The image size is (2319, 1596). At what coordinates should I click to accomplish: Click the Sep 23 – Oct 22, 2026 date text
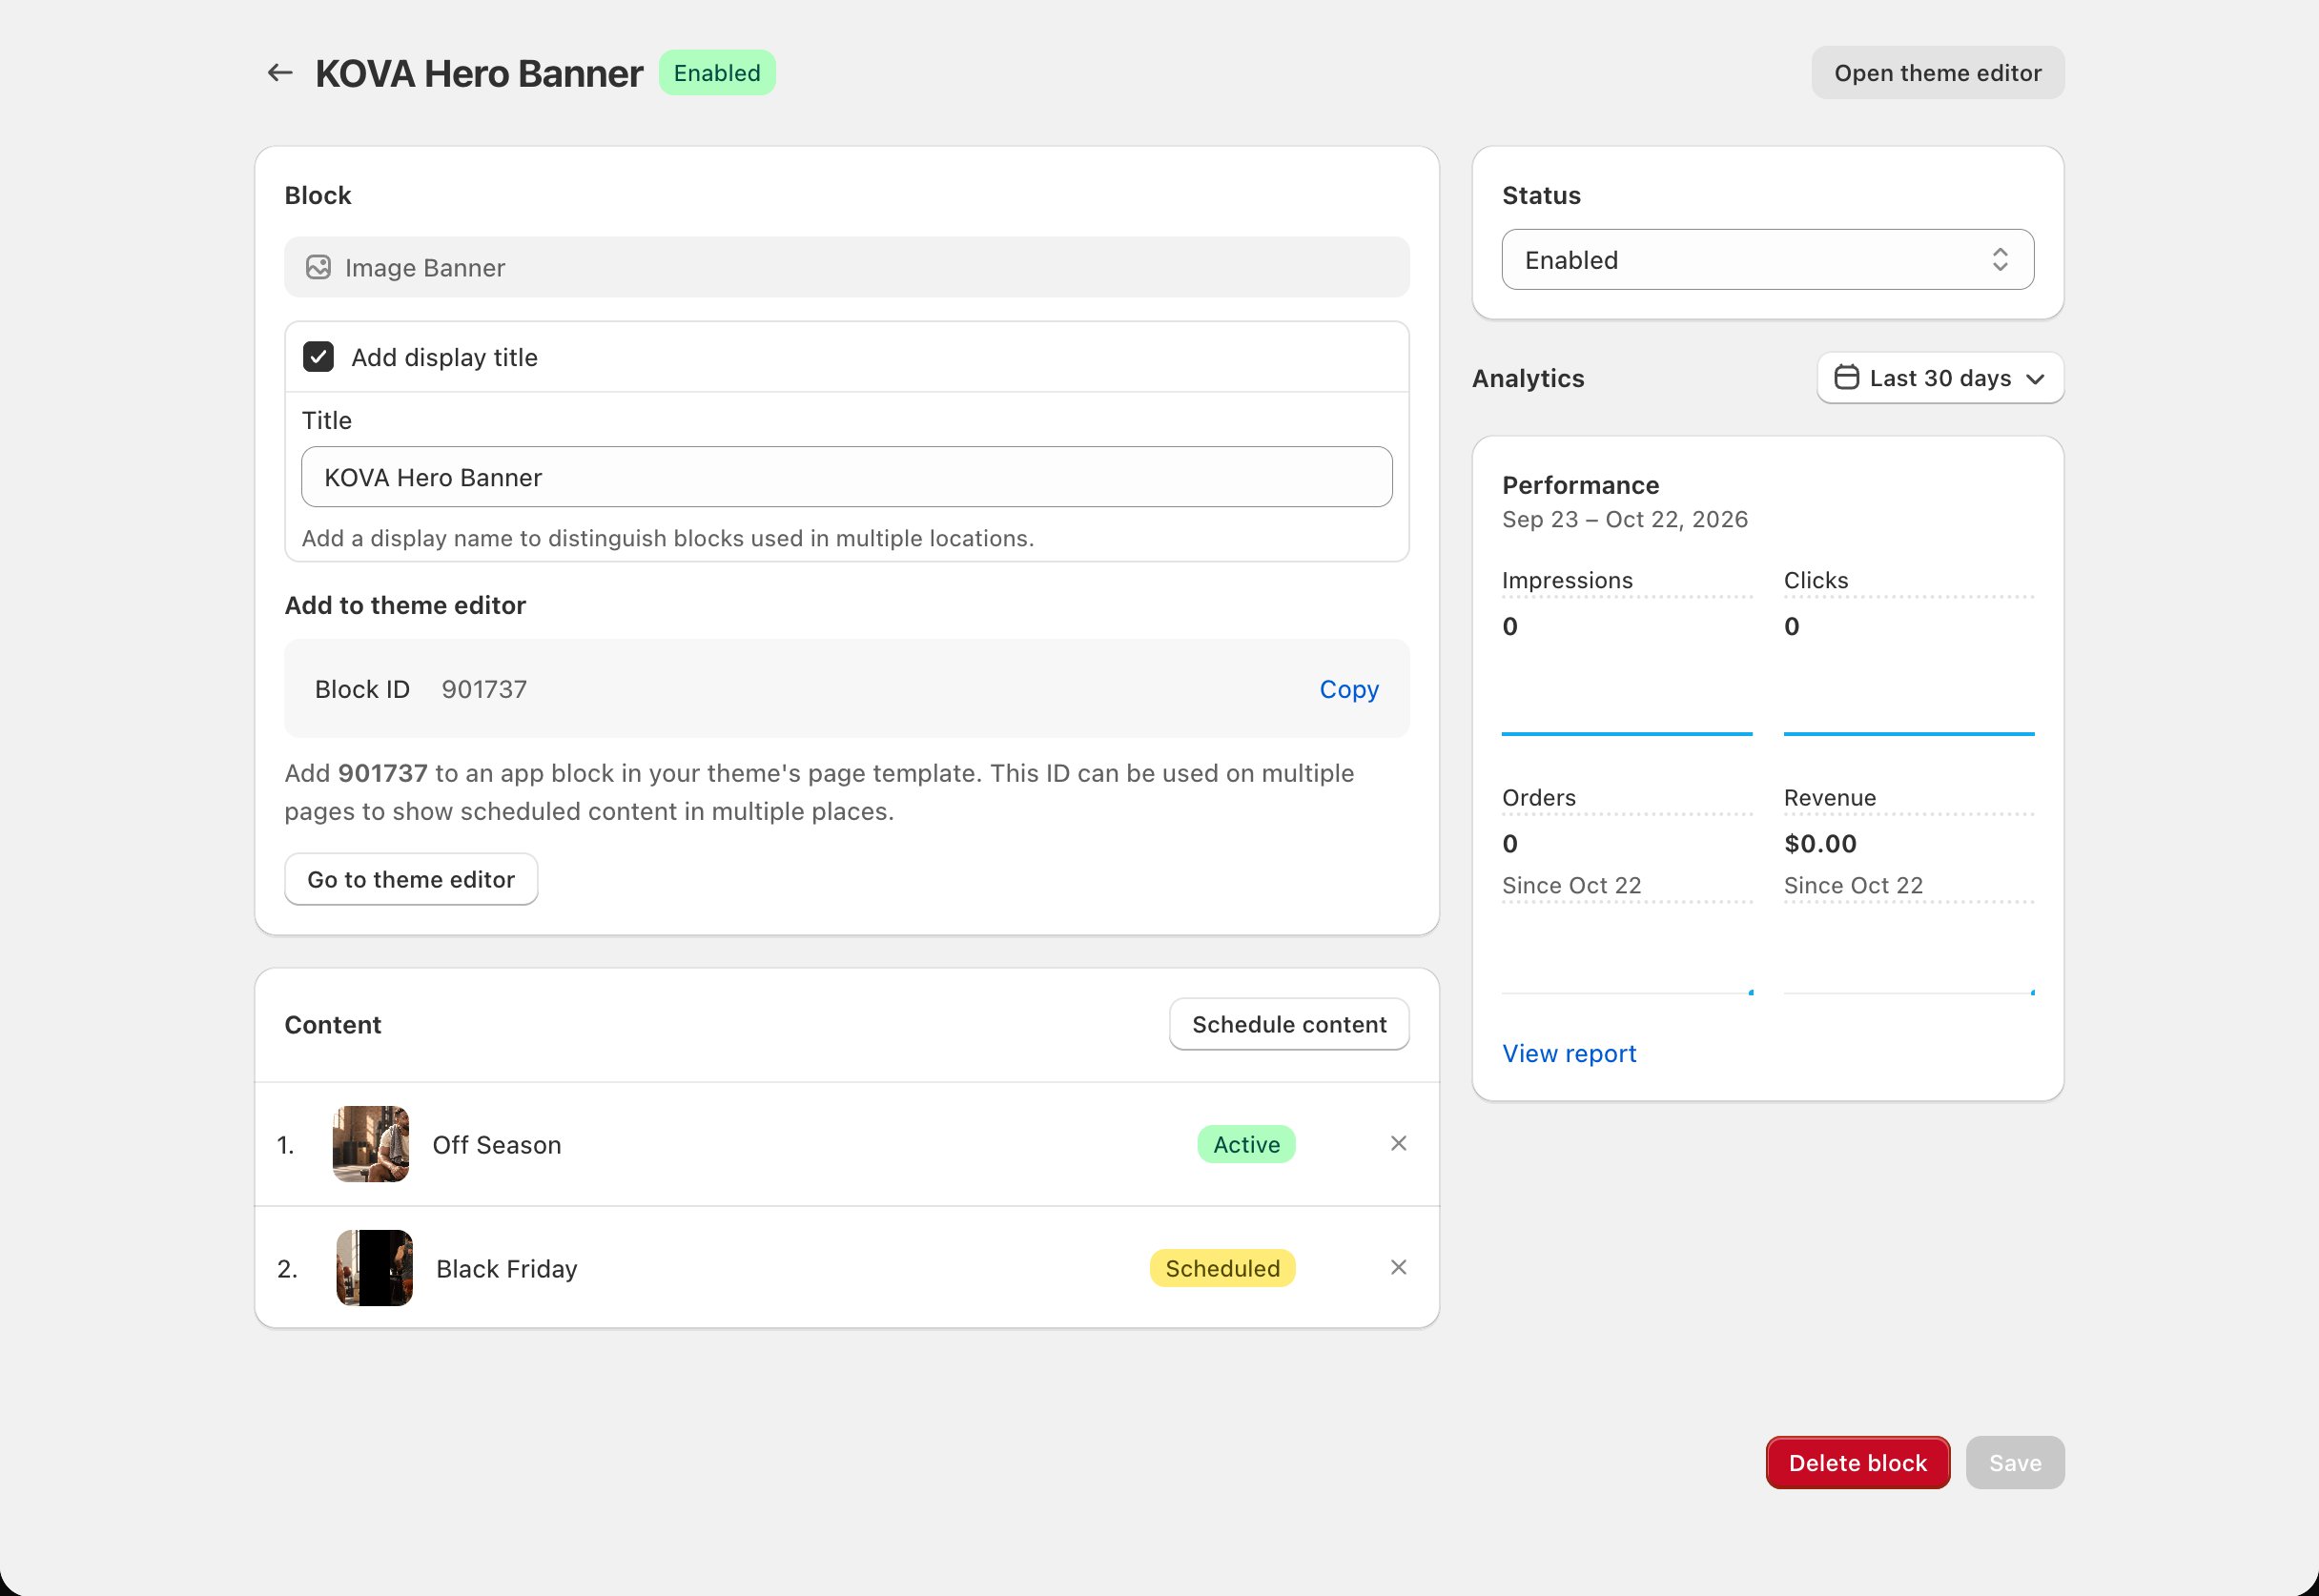[x=1624, y=519]
